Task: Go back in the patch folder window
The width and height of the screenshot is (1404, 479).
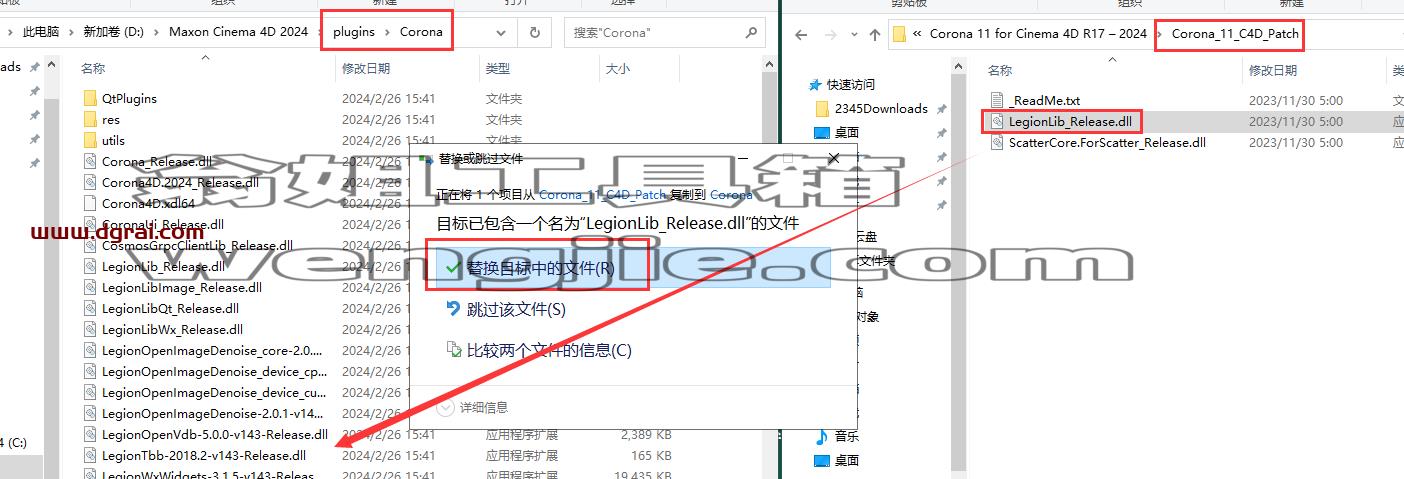Action: (x=800, y=34)
